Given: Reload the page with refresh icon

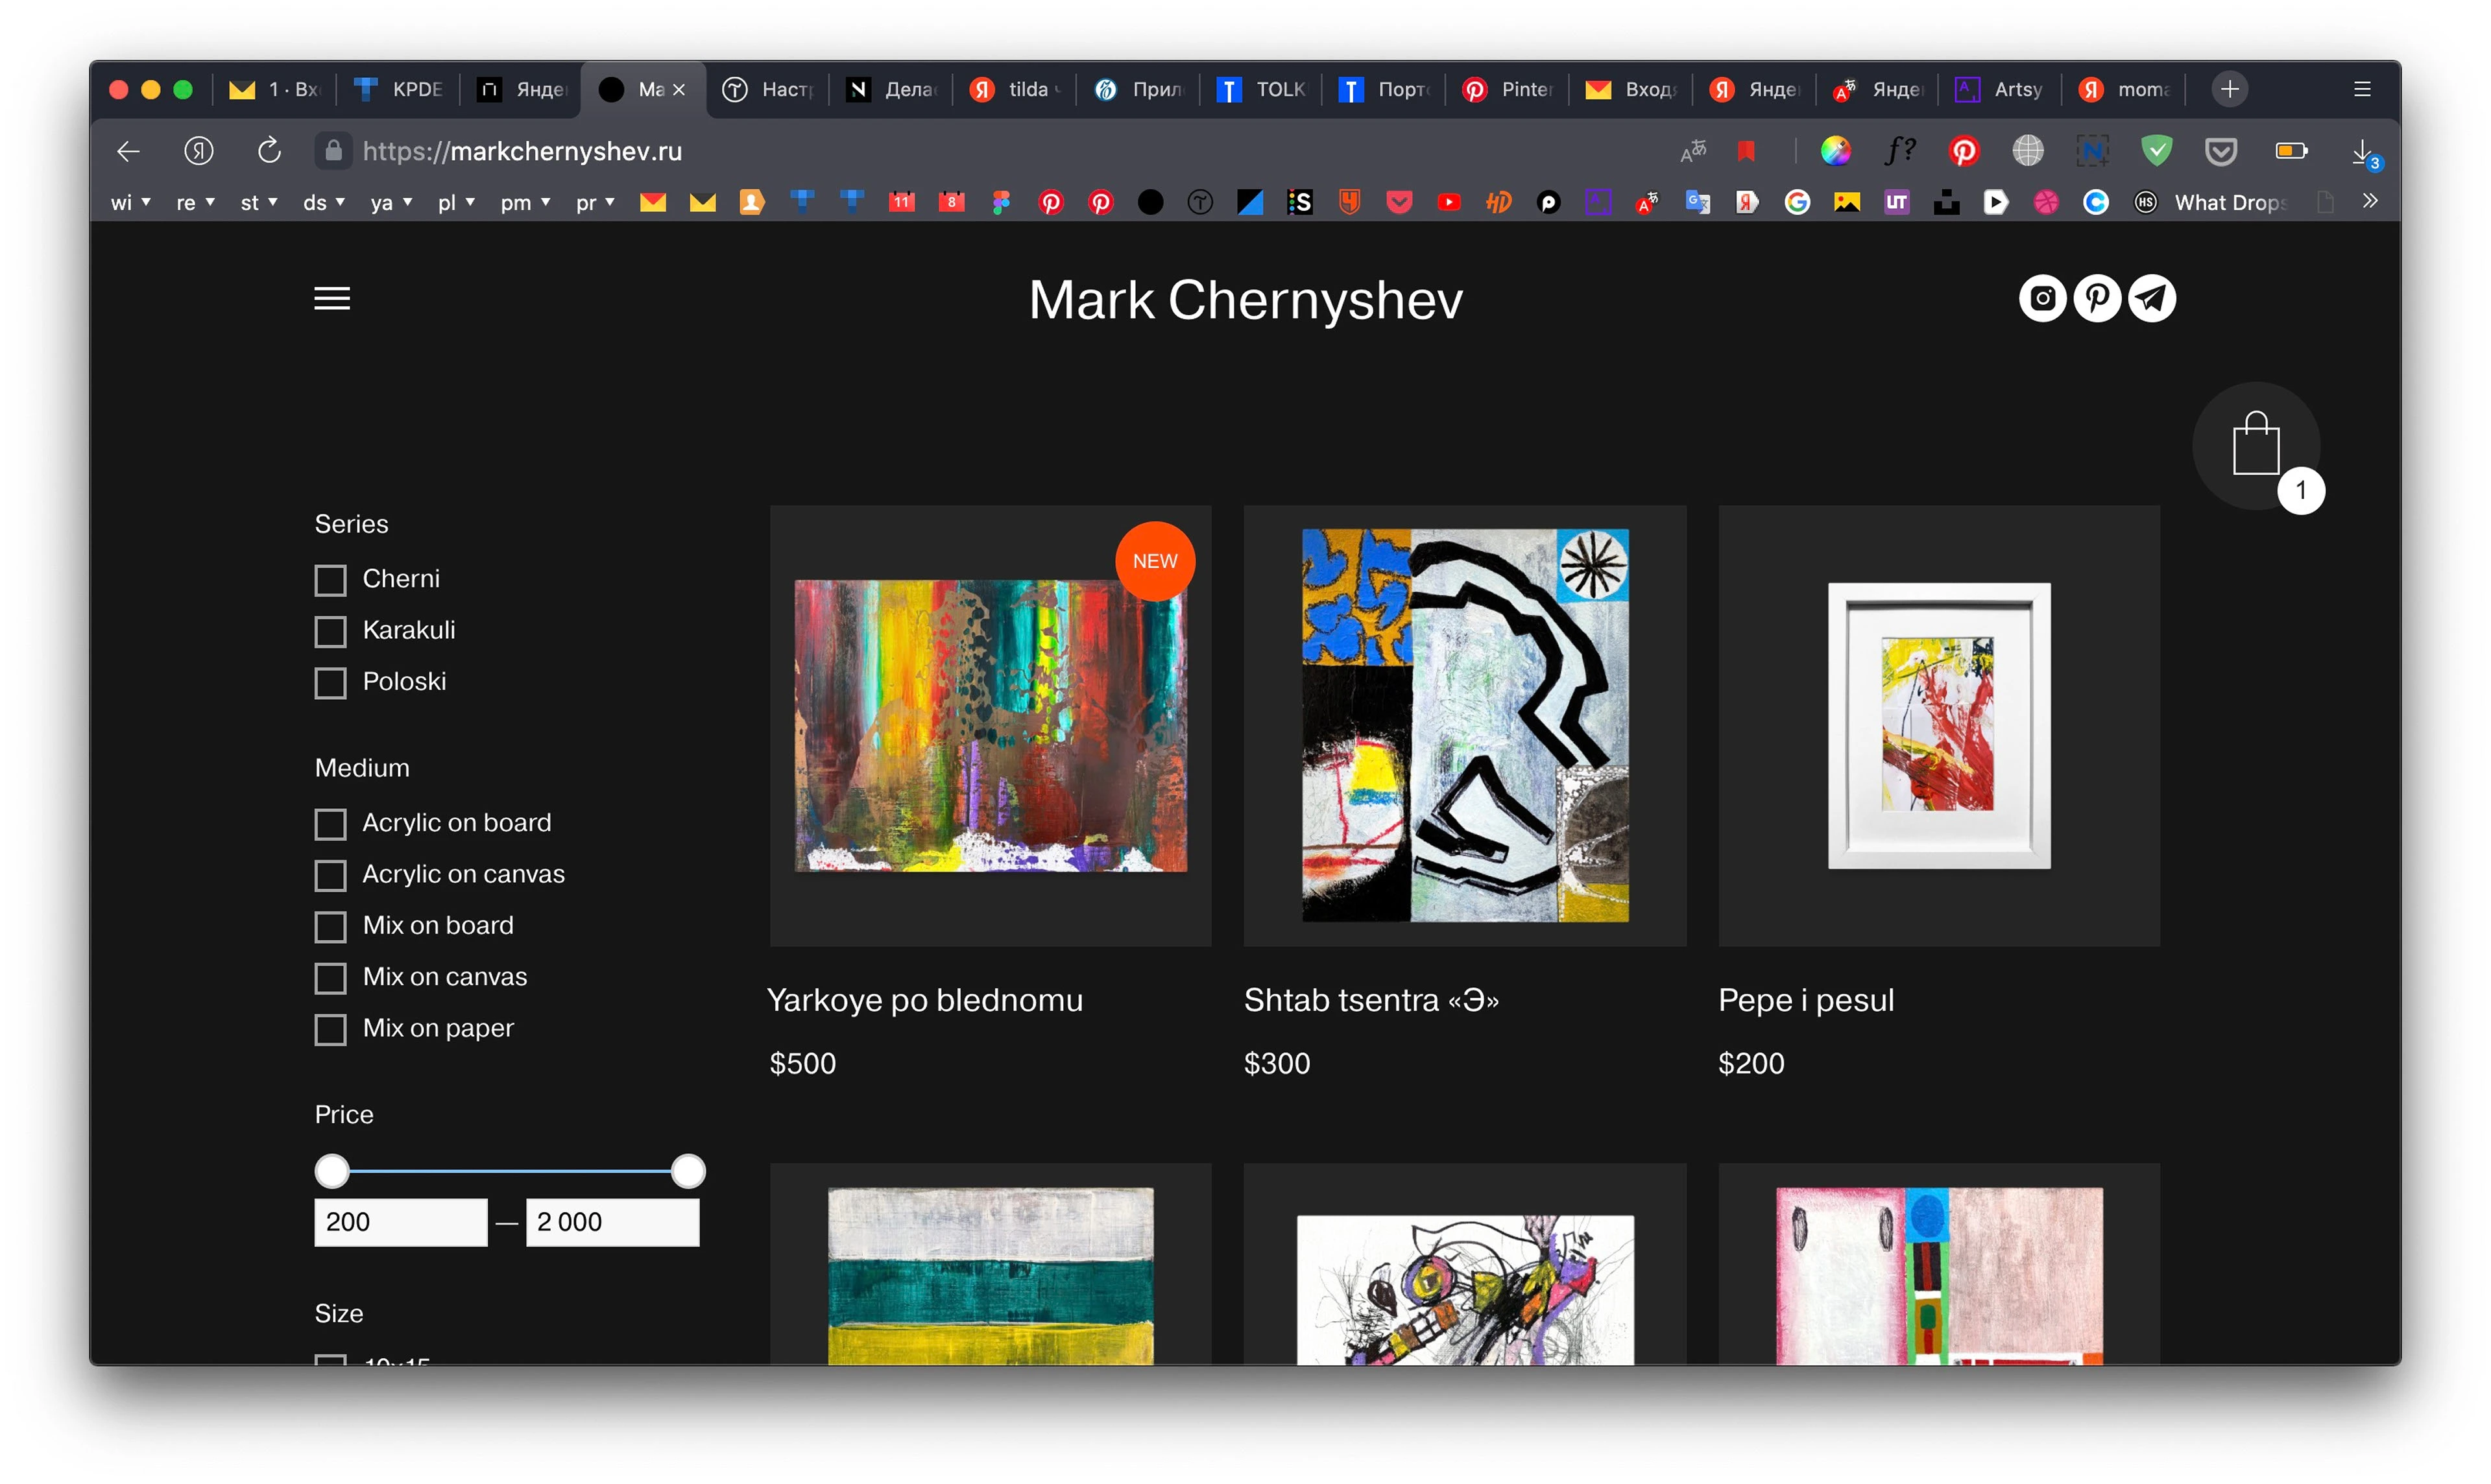Looking at the screenshot, I should pyautogui.click(x=268, y=151).
